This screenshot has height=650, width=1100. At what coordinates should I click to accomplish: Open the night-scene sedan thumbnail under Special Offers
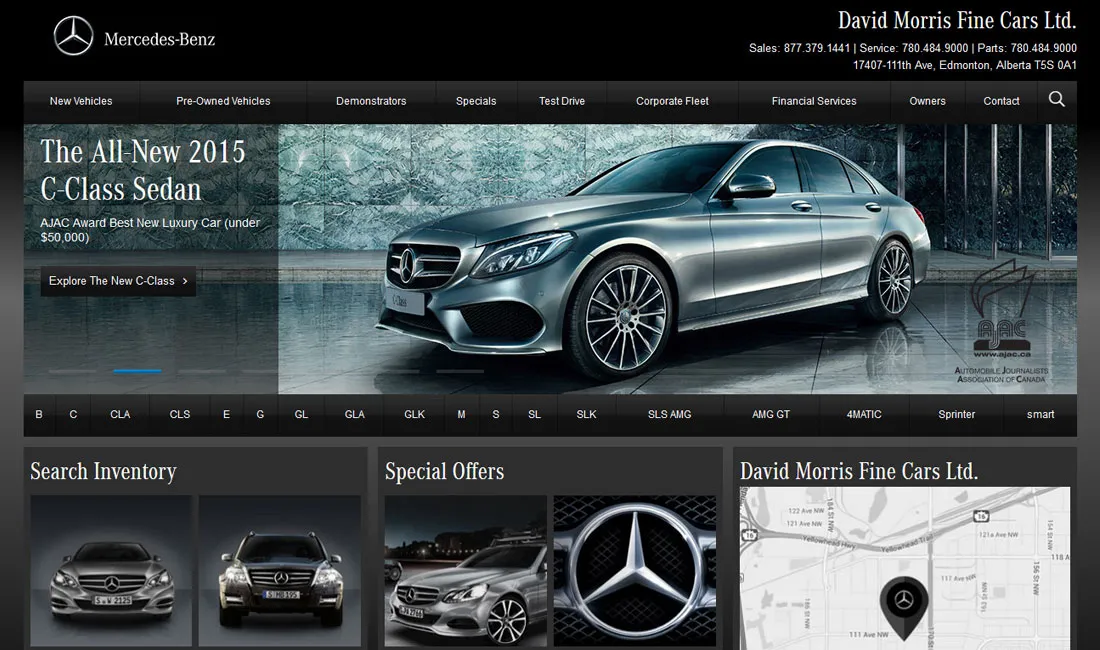[x=466, y=571]
